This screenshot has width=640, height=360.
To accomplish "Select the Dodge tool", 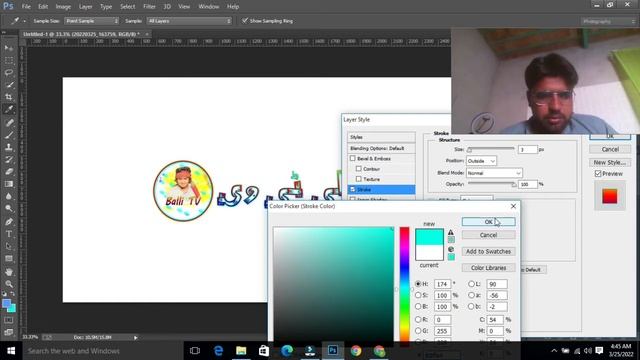I will (9, 208).
